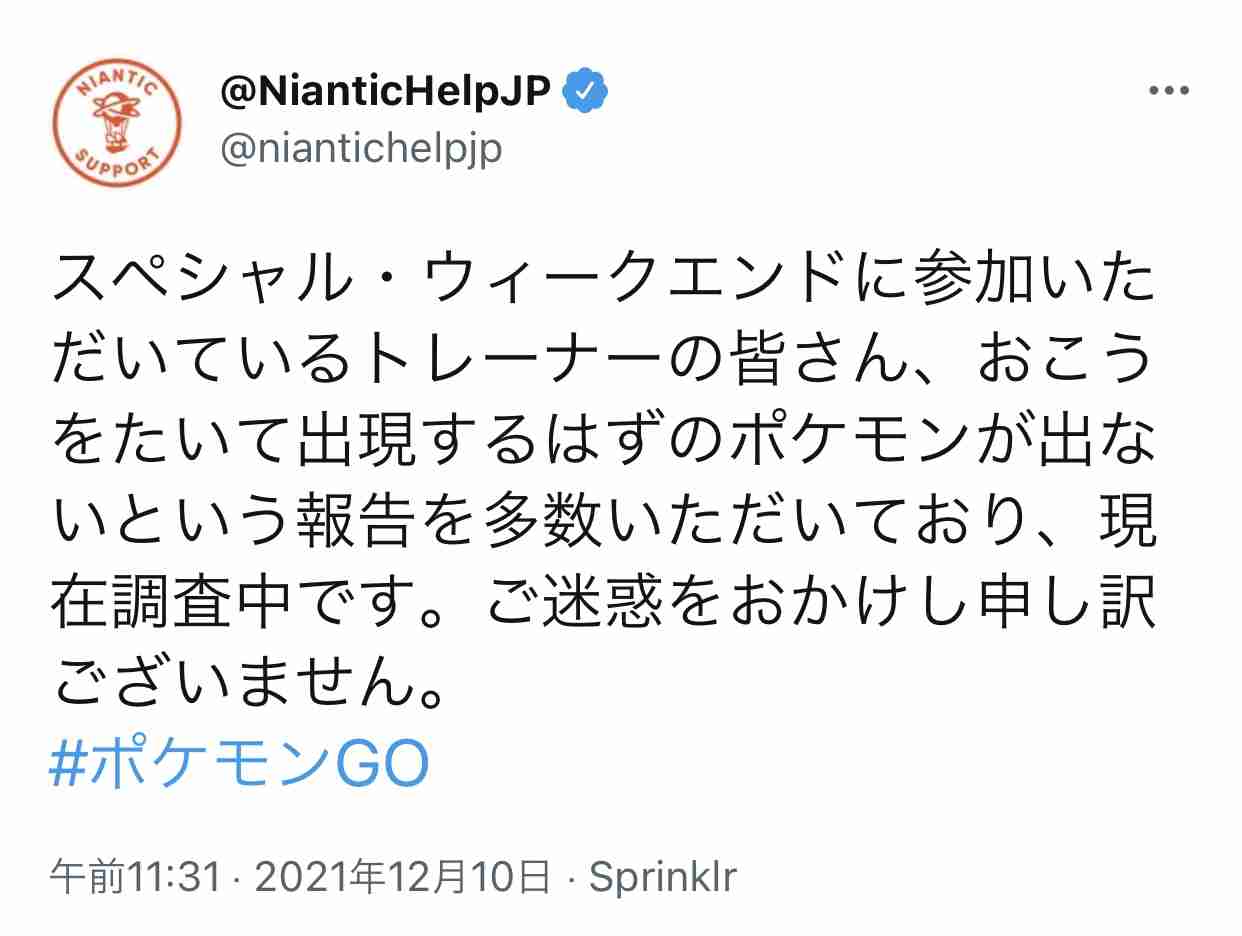Click the Sprinklr source label
Viewport: 1242px width, 936px height.
pyautogui.click(x=662, y=878)
